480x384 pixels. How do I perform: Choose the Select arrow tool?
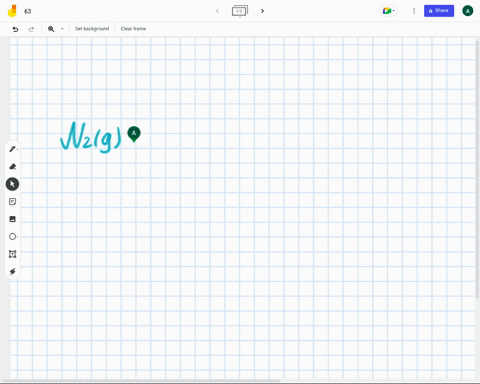pos(12,184)
